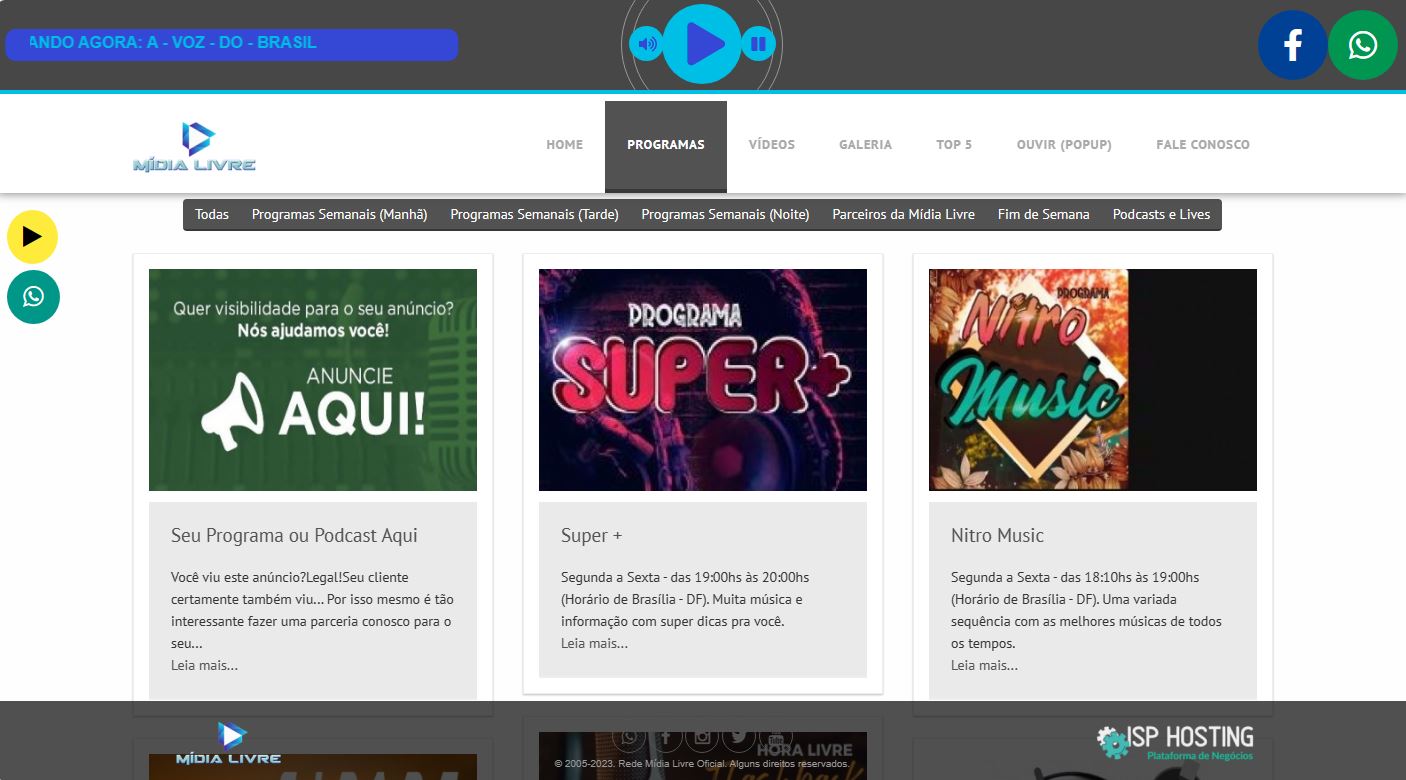The image size is (1406, 780).
Task: Click the Mídia Livre logo
Action: [x=193, y=144]
